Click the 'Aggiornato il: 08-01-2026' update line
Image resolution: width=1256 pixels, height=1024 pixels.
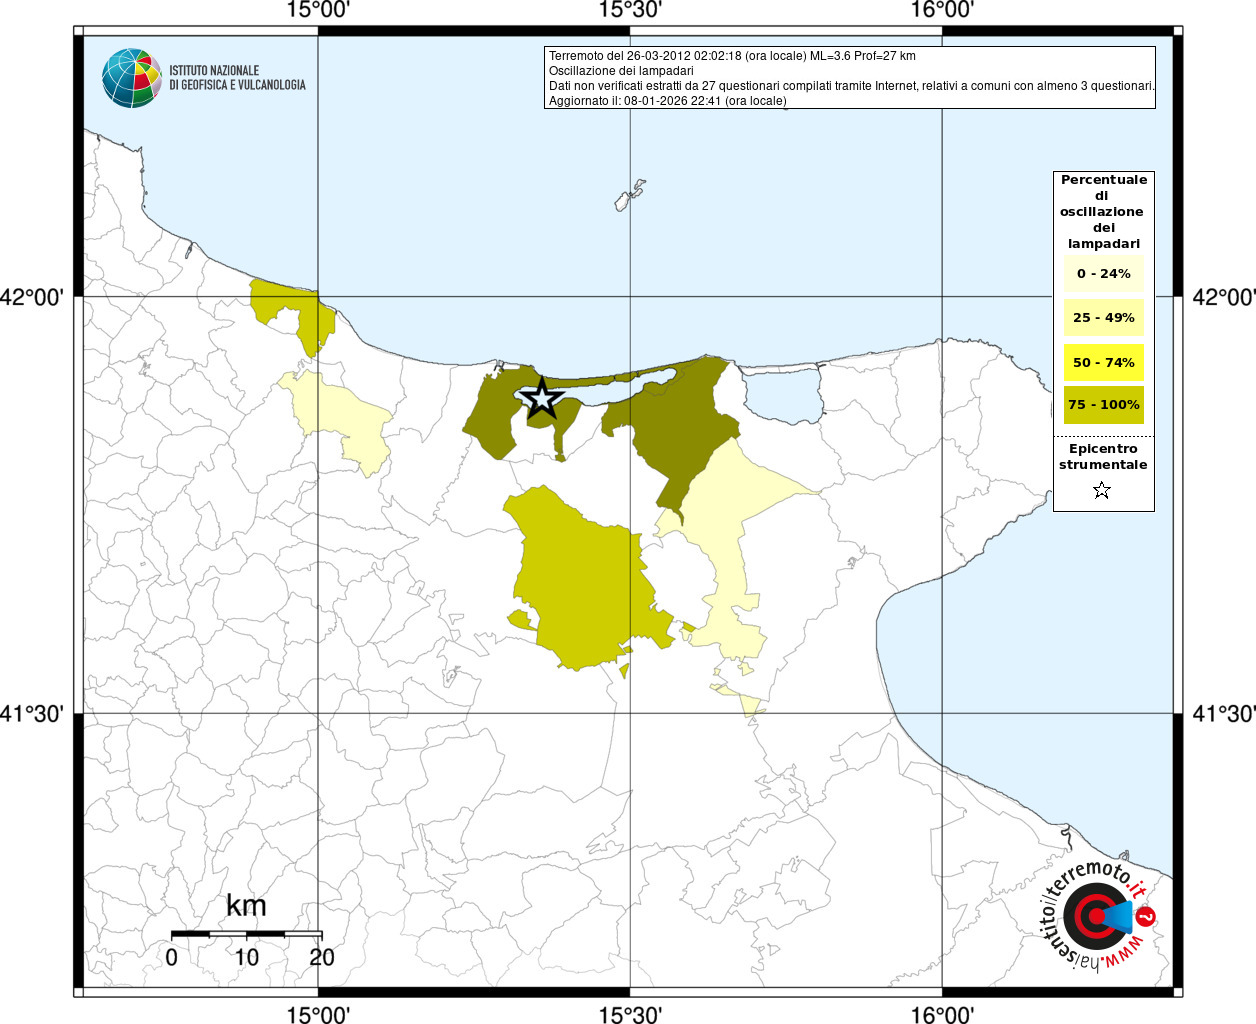(668, 101)
